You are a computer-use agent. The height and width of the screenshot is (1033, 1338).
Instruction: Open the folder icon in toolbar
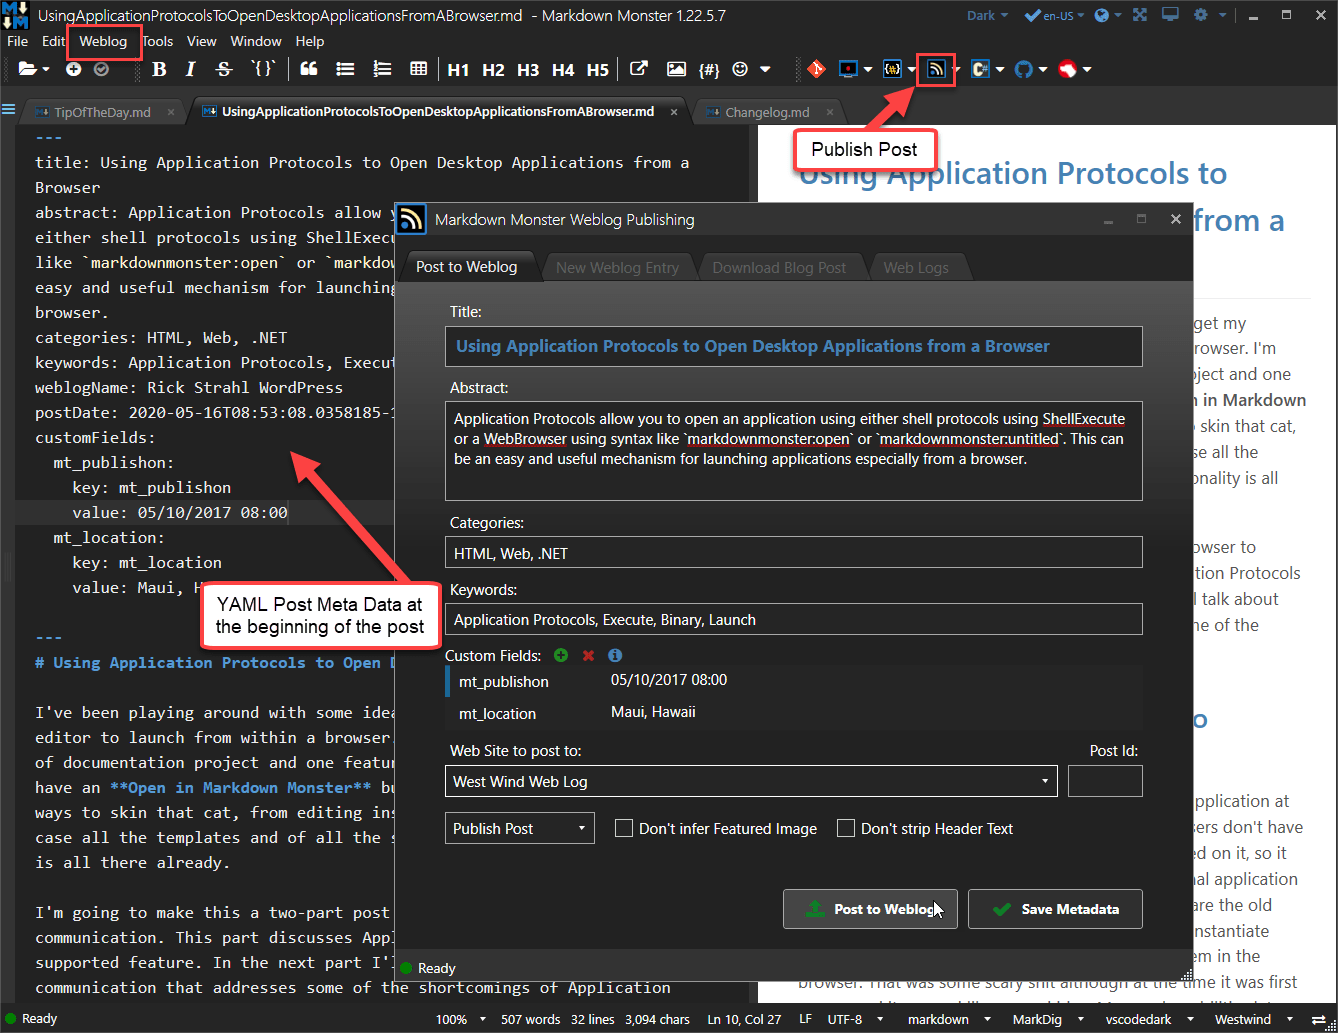pos(27,69)
